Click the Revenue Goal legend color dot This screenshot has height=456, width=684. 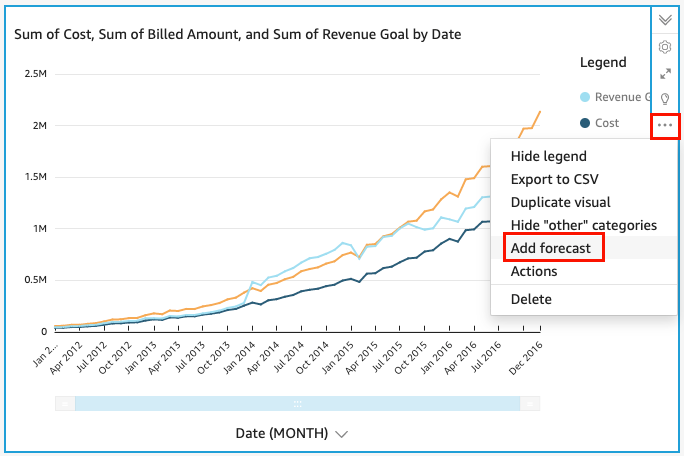point(585,97)
